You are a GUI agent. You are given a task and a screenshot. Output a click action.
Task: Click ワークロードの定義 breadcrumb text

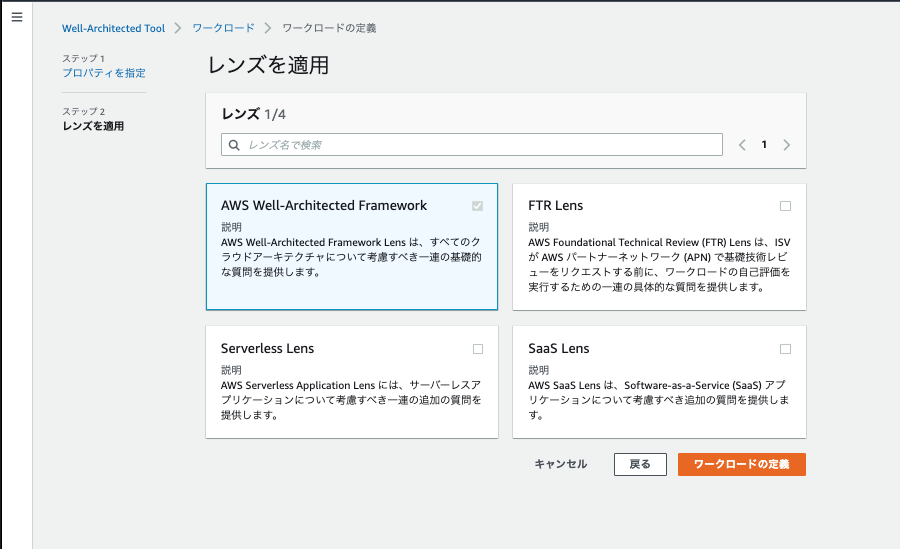pyautogui.click(x=329, y=28)
